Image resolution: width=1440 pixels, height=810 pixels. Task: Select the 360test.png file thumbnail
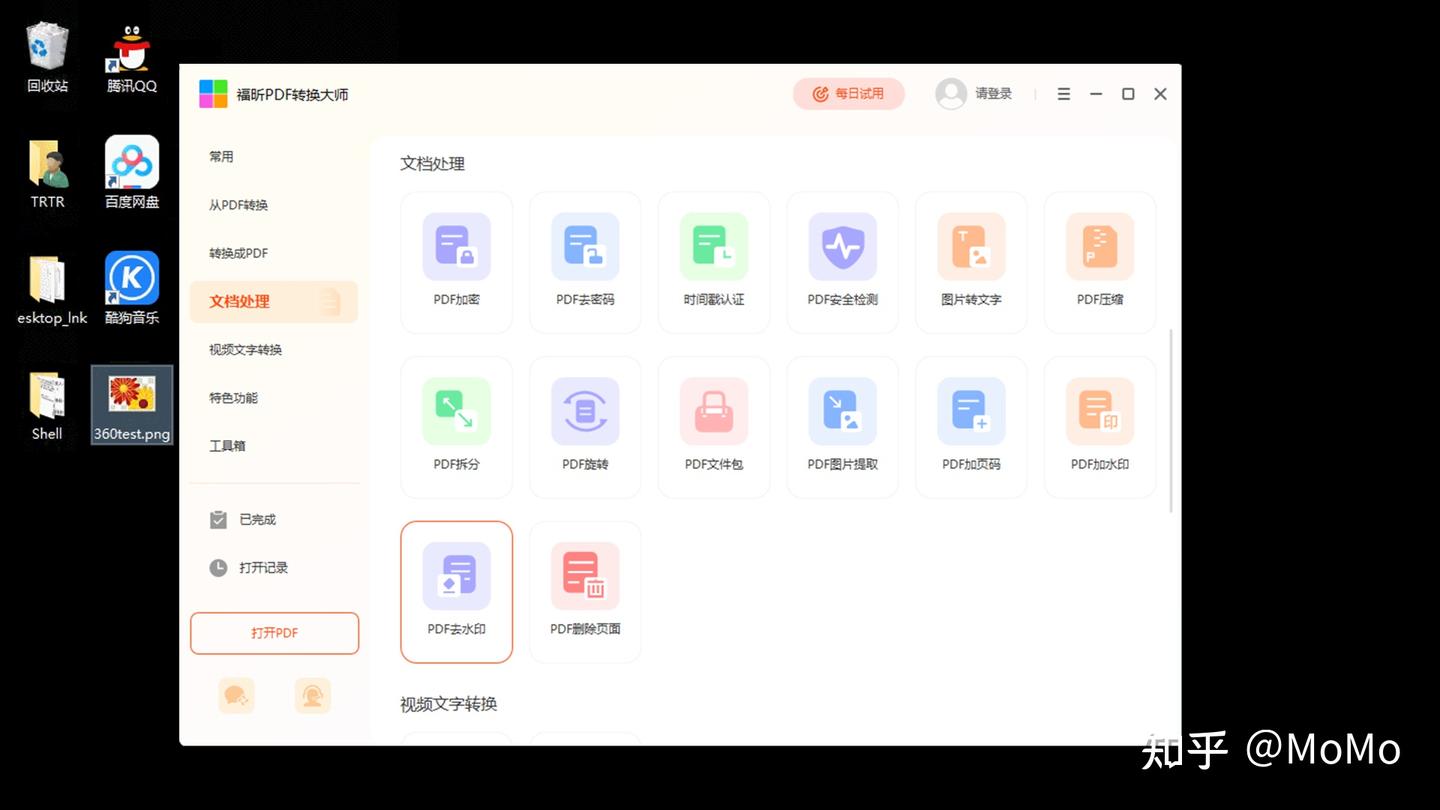(x=132, y=405)
